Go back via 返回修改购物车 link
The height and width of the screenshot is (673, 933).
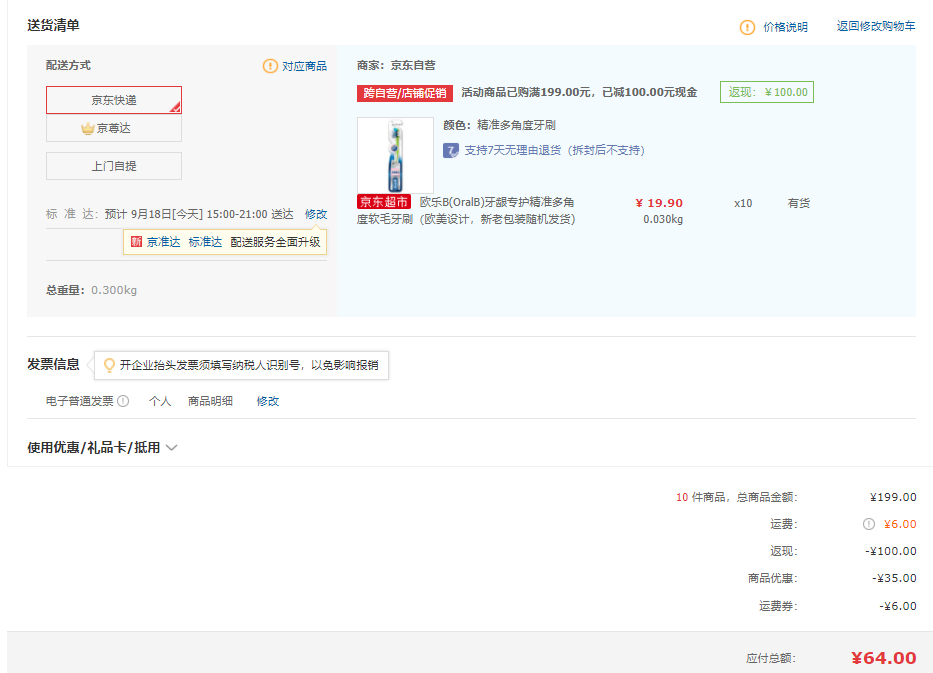tap(876, 26)
